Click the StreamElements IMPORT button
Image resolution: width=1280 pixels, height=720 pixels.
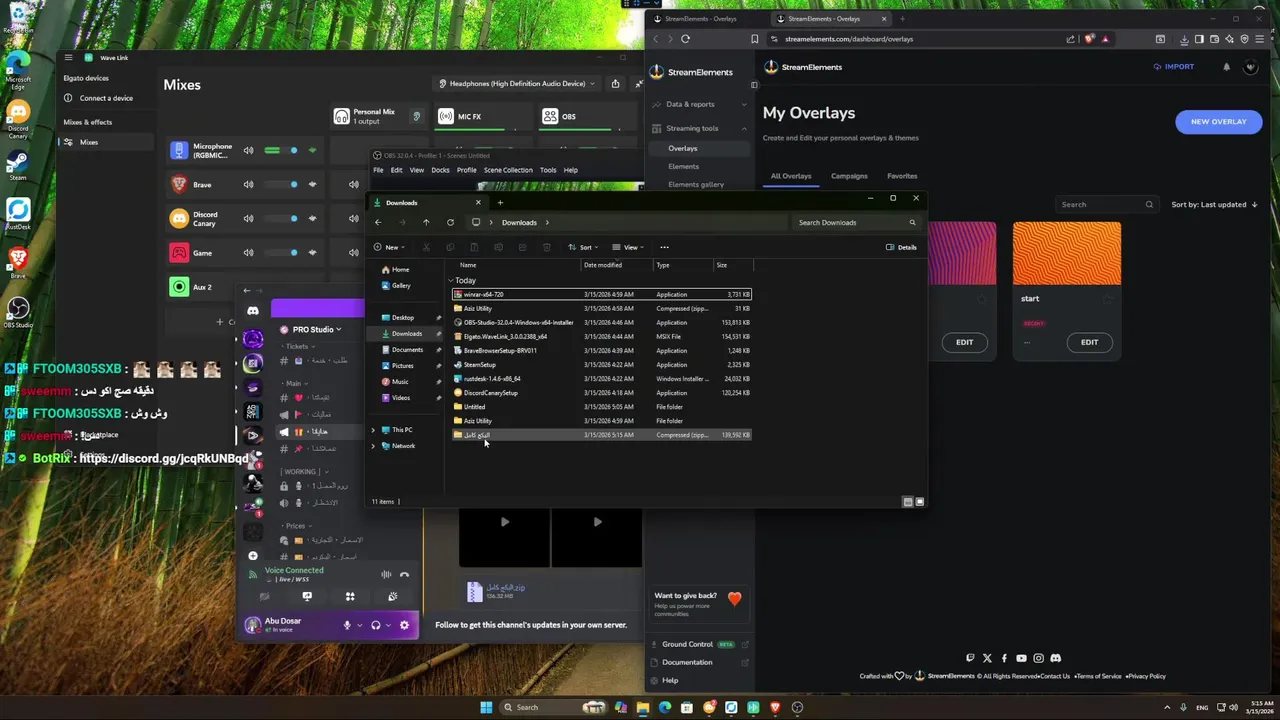pos(1174,67)
